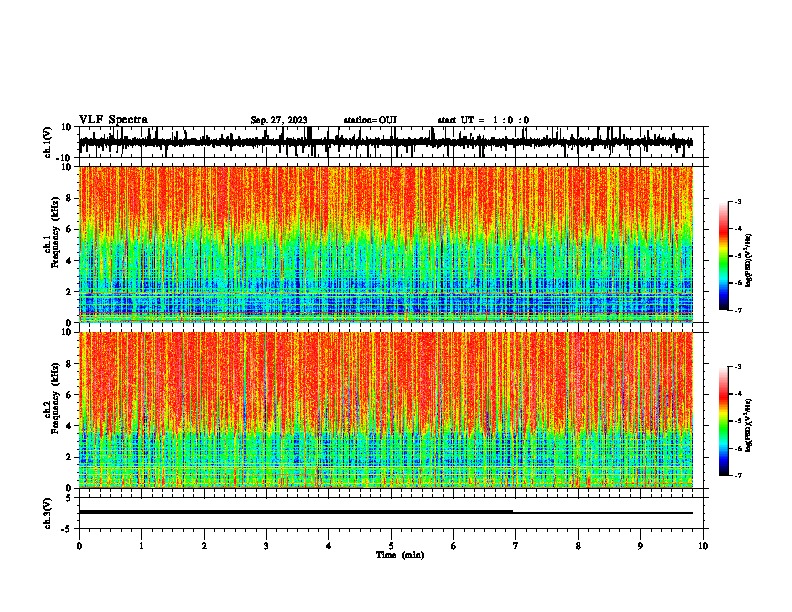Click the ch.1 color scale PSD units label
Screen dimensions: 792x612
[749, 261]
